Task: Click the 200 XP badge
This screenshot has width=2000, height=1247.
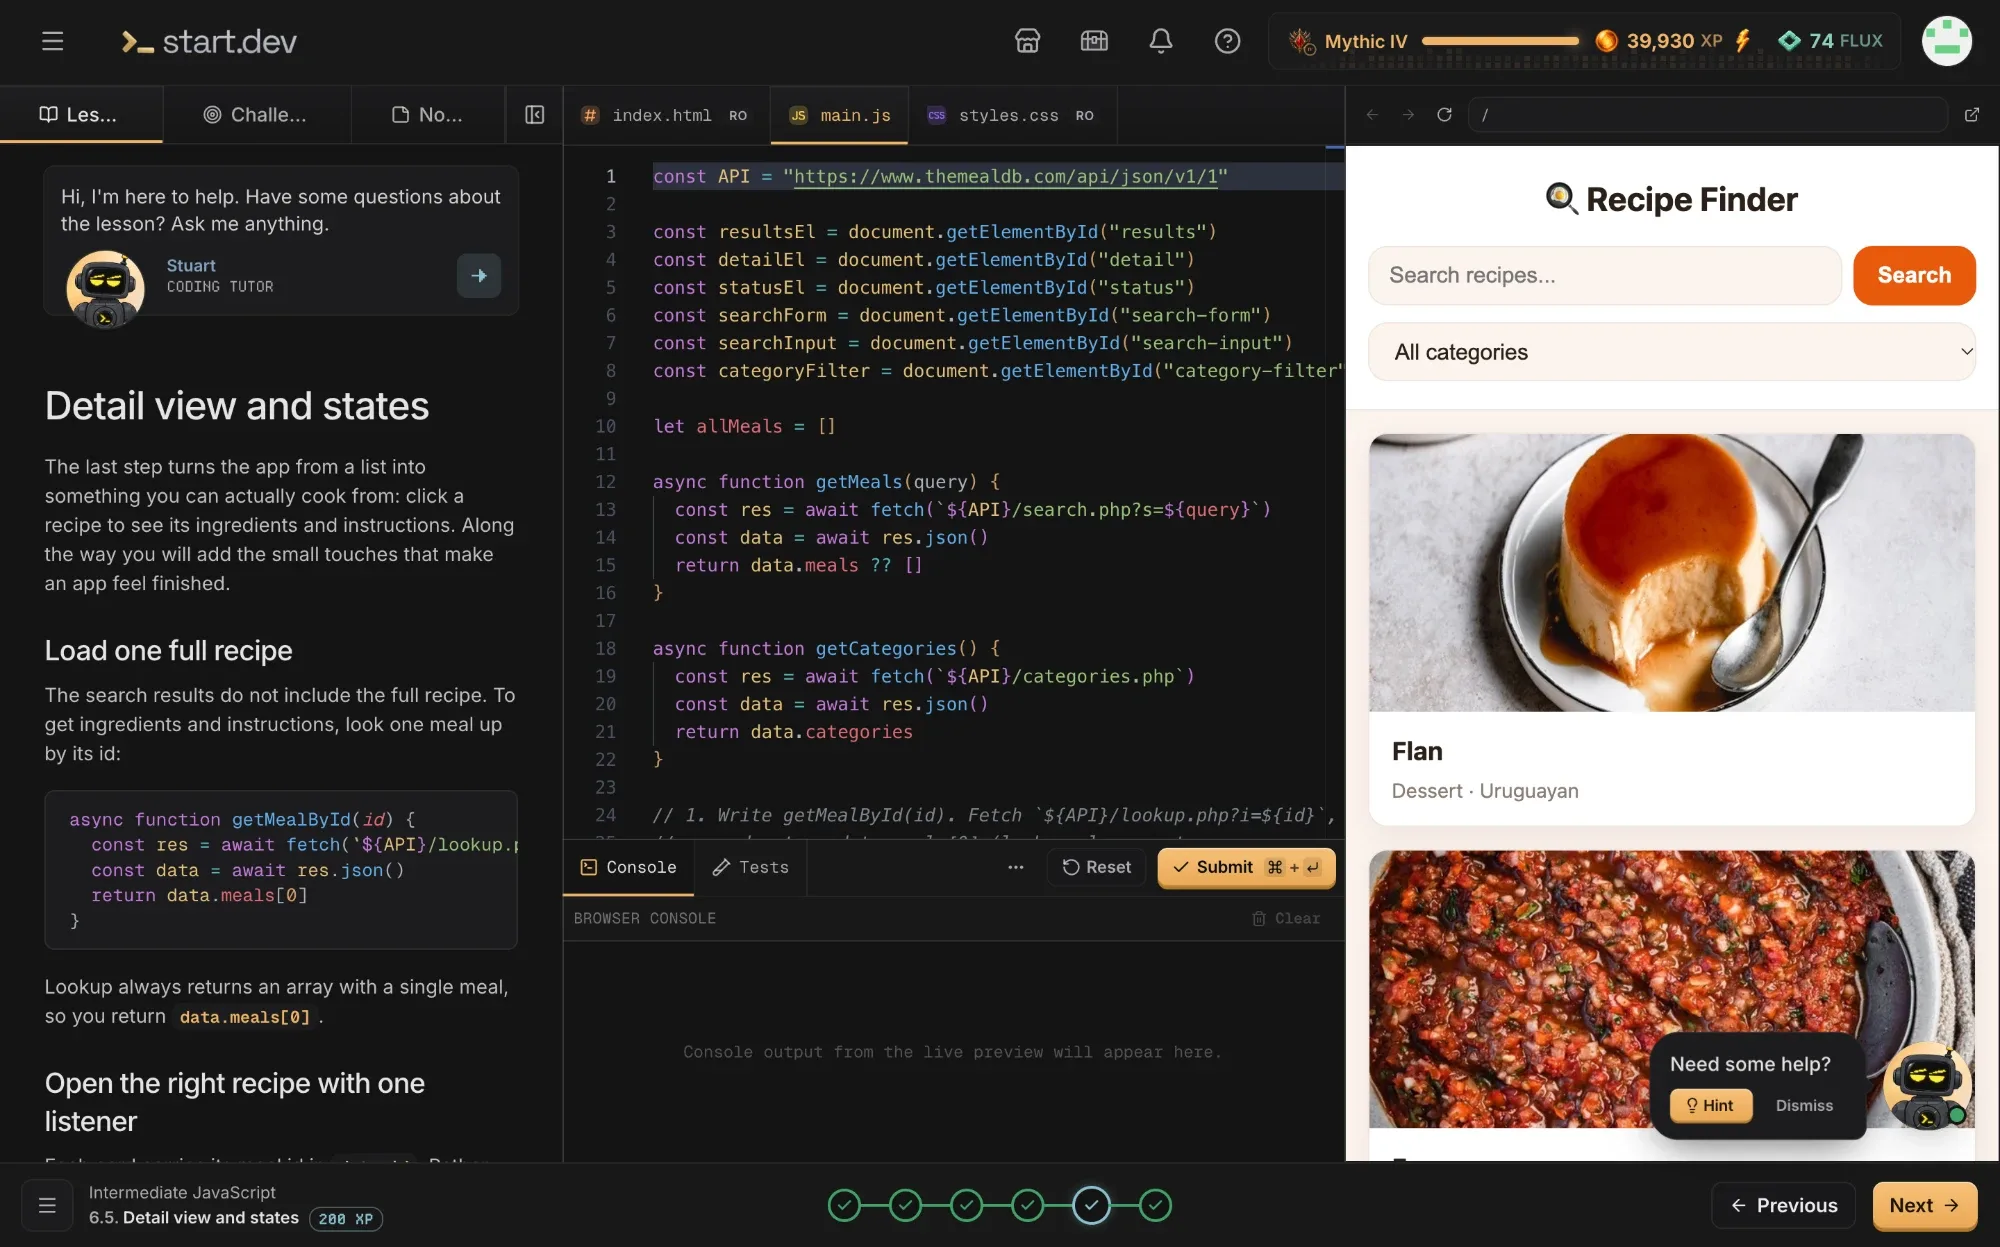Action: (x=345, y=1219)
